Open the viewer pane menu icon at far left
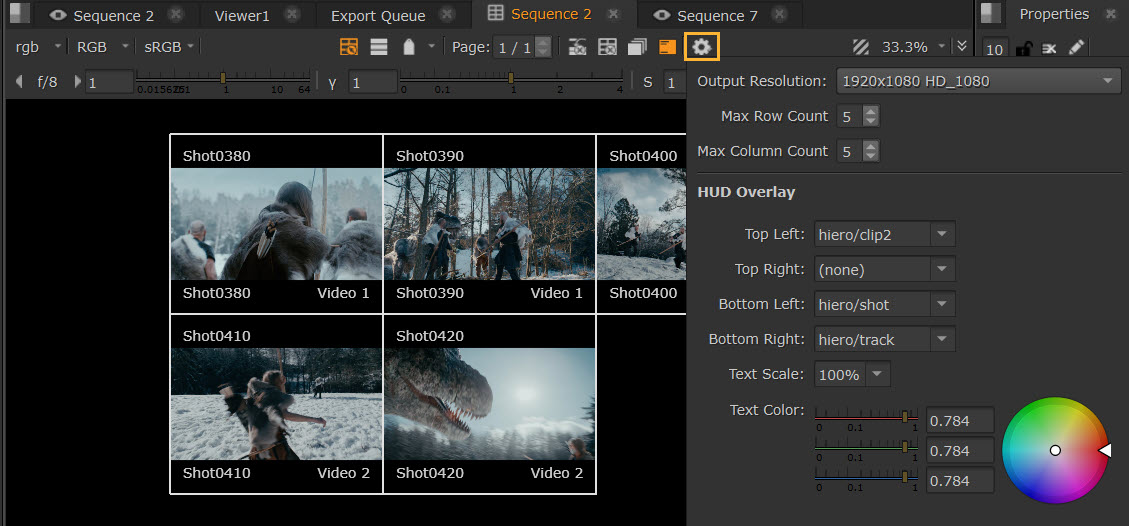 [20, 13]
